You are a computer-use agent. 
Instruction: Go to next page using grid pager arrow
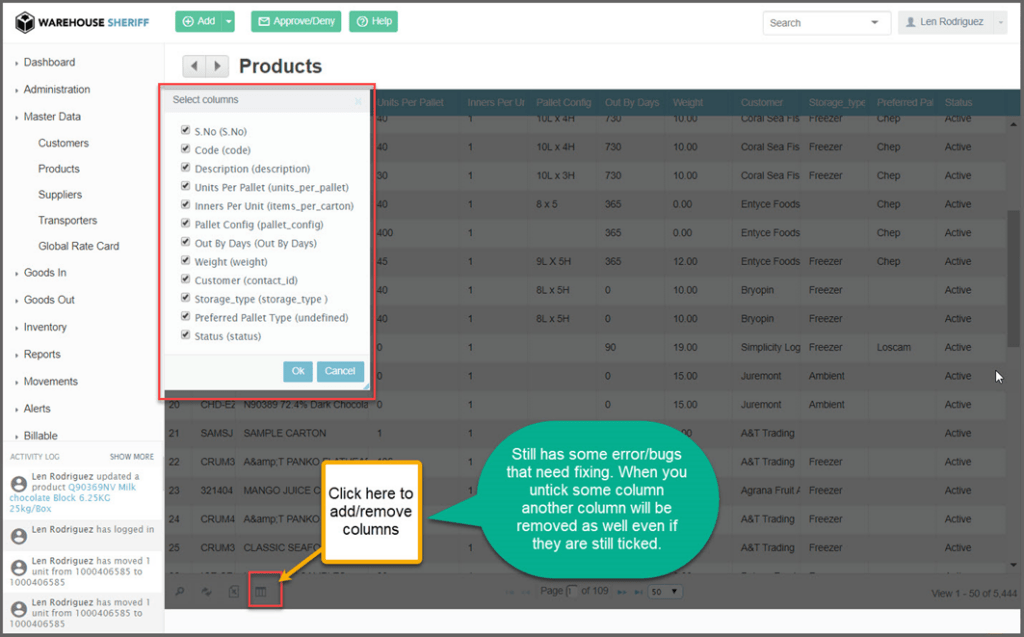click(621, 592)
